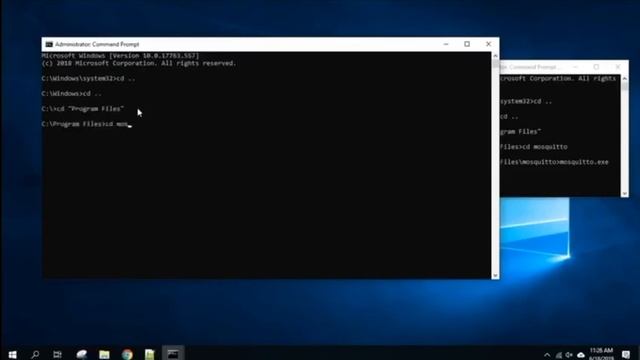Image resolution: width=640 pixels, height=360 pixels.
Task: Open the Command Prompt system menu icon in title bar
Action: [49, 44]
